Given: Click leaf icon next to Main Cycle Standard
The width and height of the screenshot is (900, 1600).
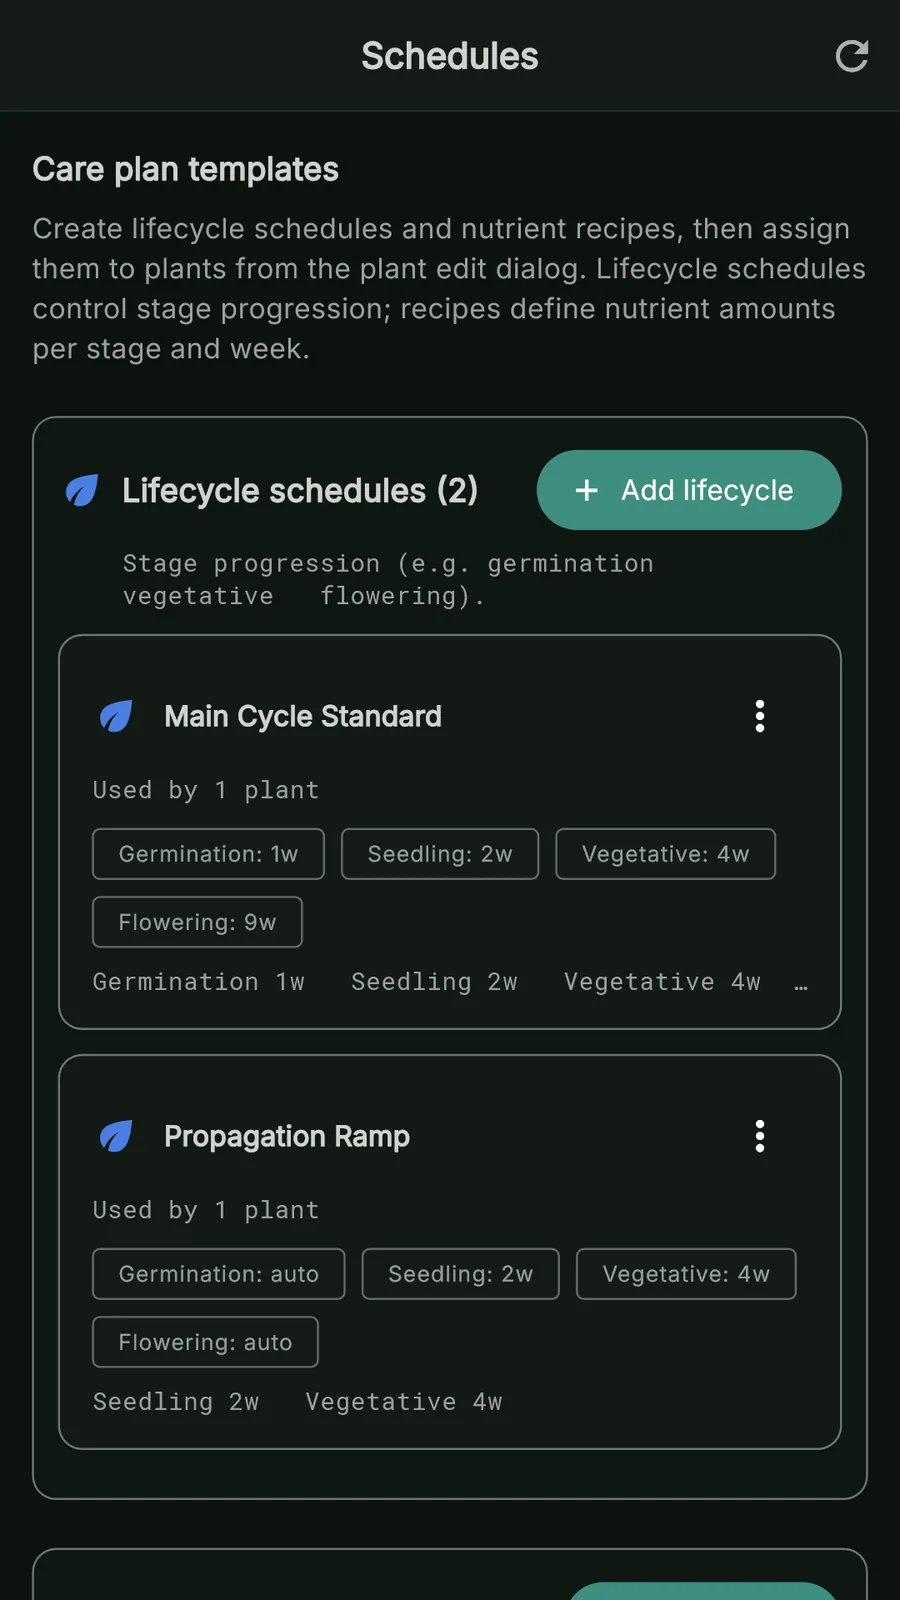Looking at the screenshot, I should (x=116, y=716).
